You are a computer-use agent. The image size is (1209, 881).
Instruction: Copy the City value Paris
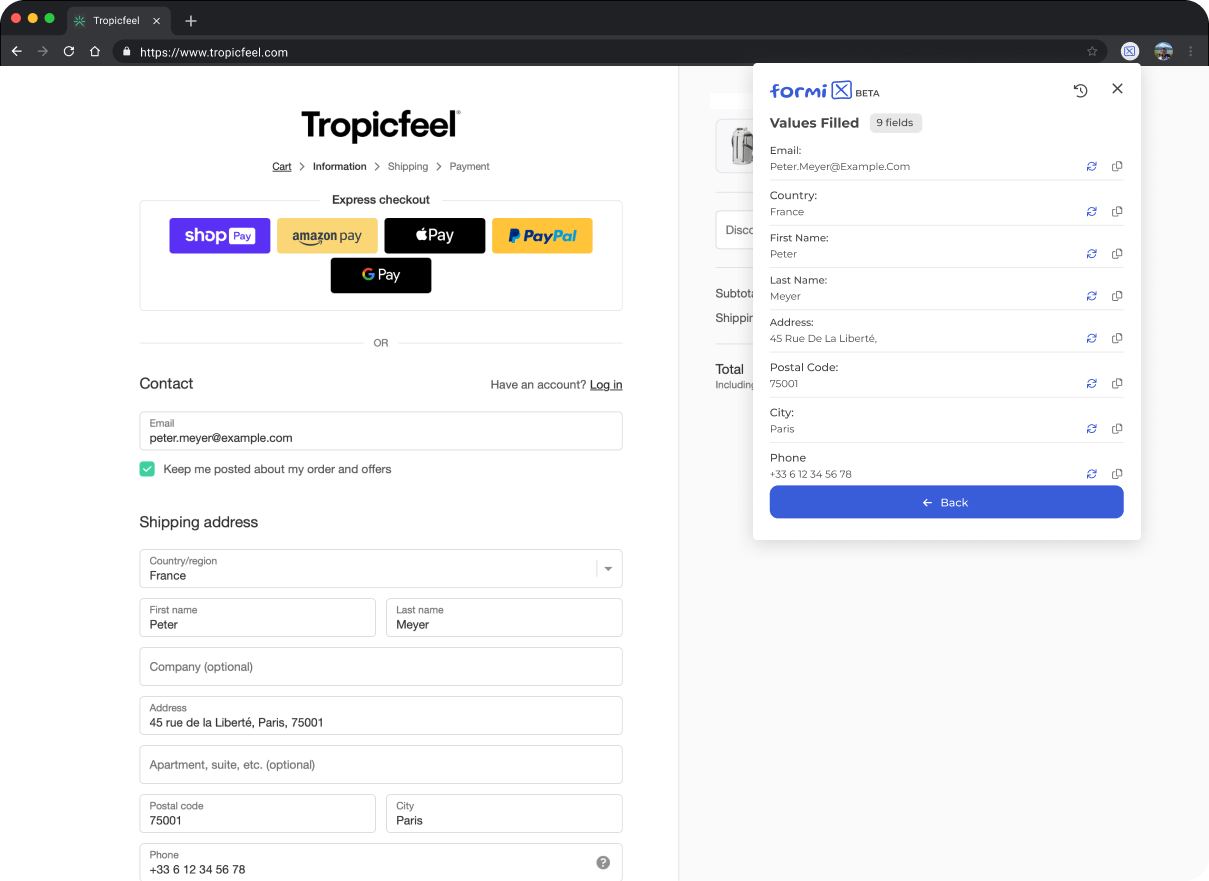[1117, 428]
